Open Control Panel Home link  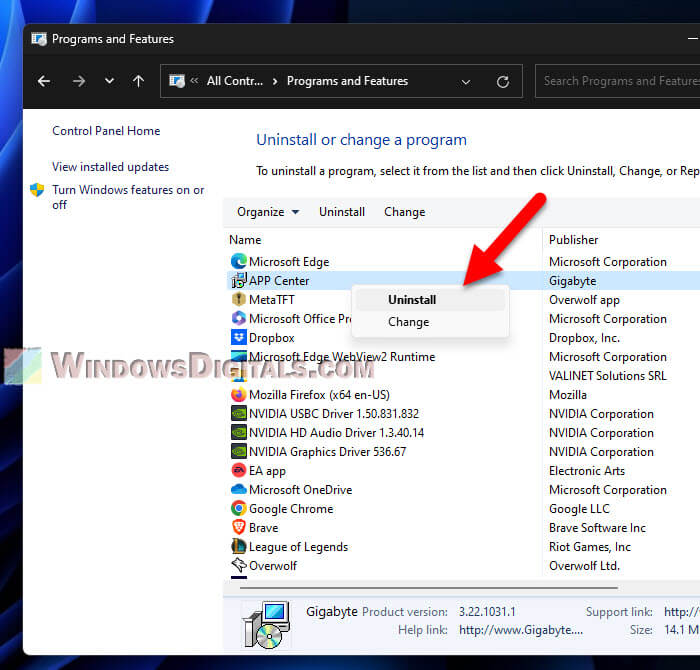tap(106, 131)
